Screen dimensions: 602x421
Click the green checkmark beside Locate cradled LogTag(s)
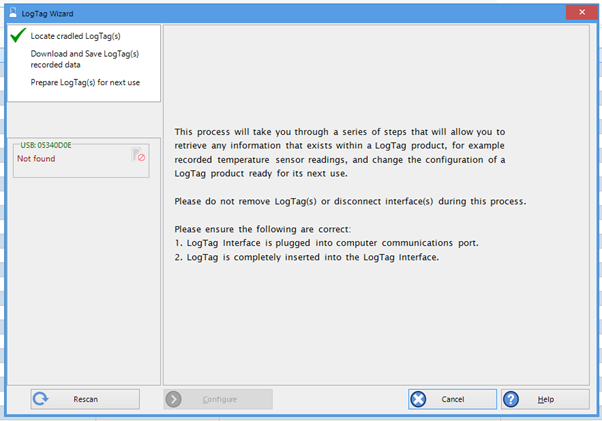(17, 36)
